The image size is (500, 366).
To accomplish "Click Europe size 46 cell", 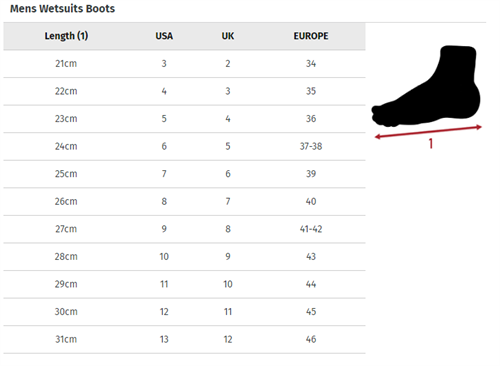I will click(x=311, y=339).
